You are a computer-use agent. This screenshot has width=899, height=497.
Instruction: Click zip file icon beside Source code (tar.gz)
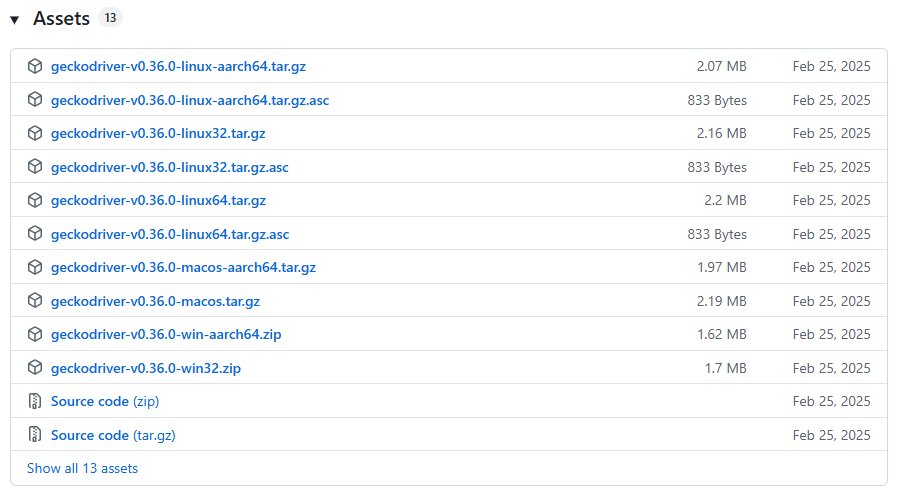(x=35, y=435)
